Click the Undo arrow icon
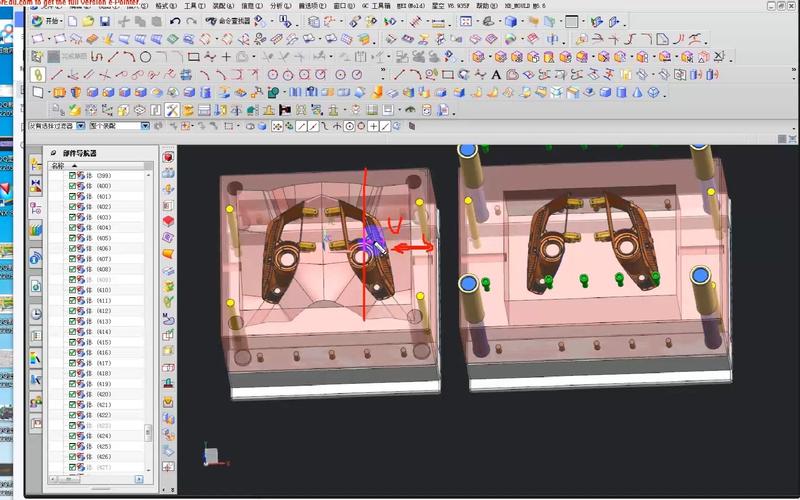The width and height of the screenshot is (800, 500). click(175, 21)
